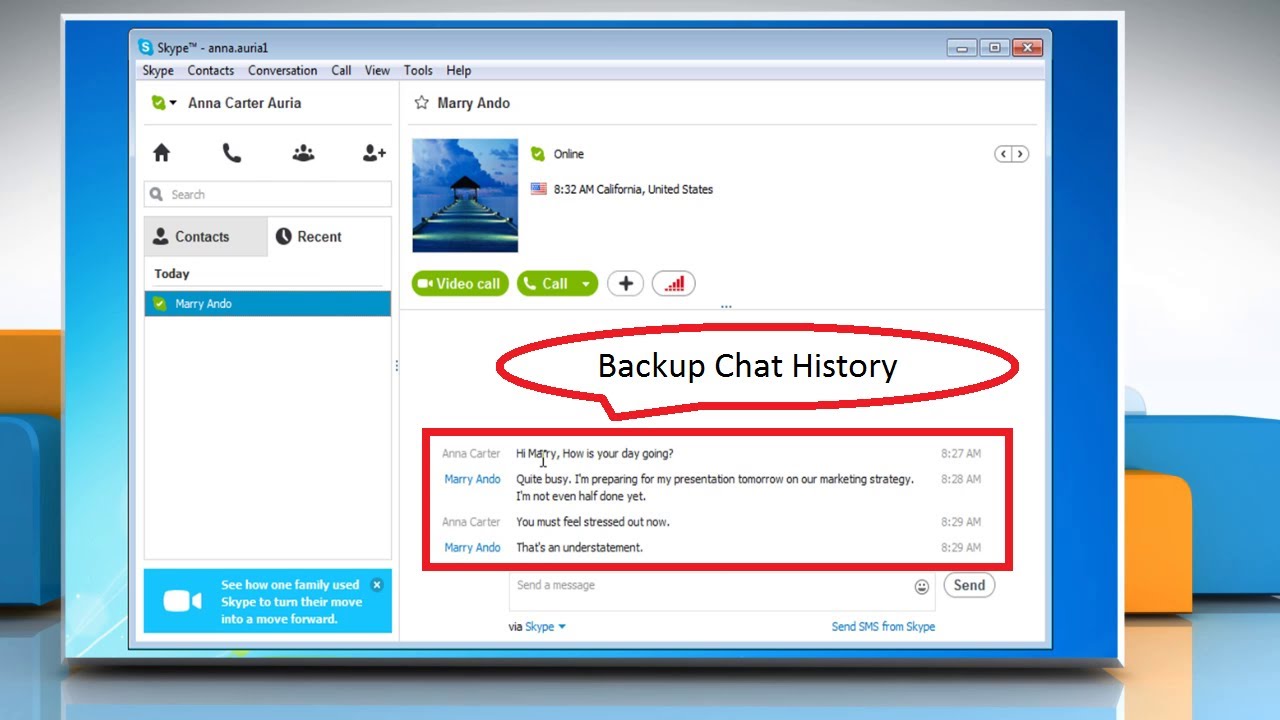Expand the Call button dropdown arrow
The width and height of the screenshot is (1280, 720).
[x=586, y=284]
